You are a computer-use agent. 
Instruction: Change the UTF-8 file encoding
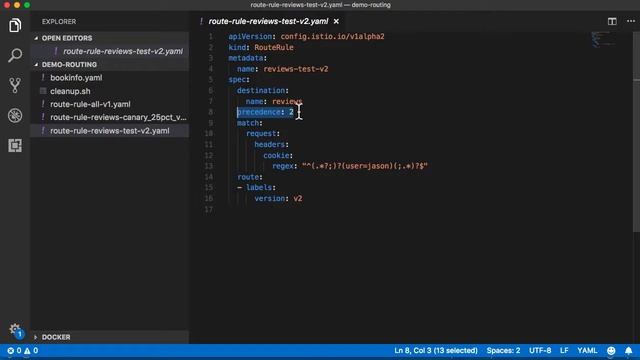(540, 351)
